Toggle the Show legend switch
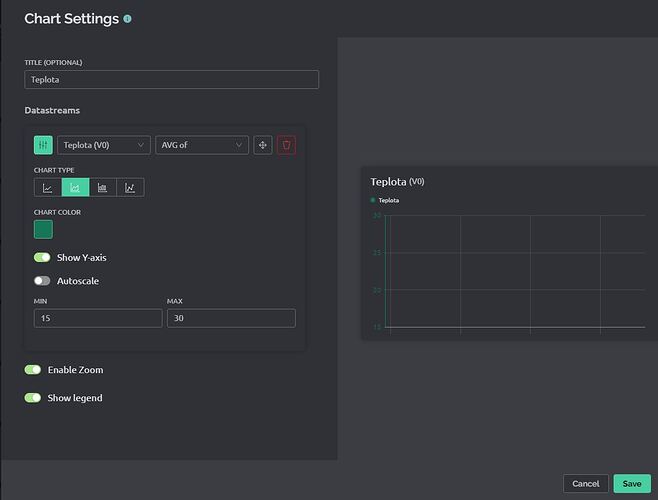Image resolution: width=658 pixels, height=500 pixels. tap(33, 398)
